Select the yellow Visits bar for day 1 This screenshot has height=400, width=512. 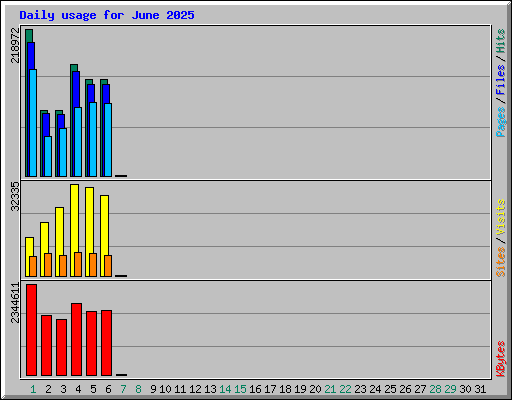click(29, 247)
